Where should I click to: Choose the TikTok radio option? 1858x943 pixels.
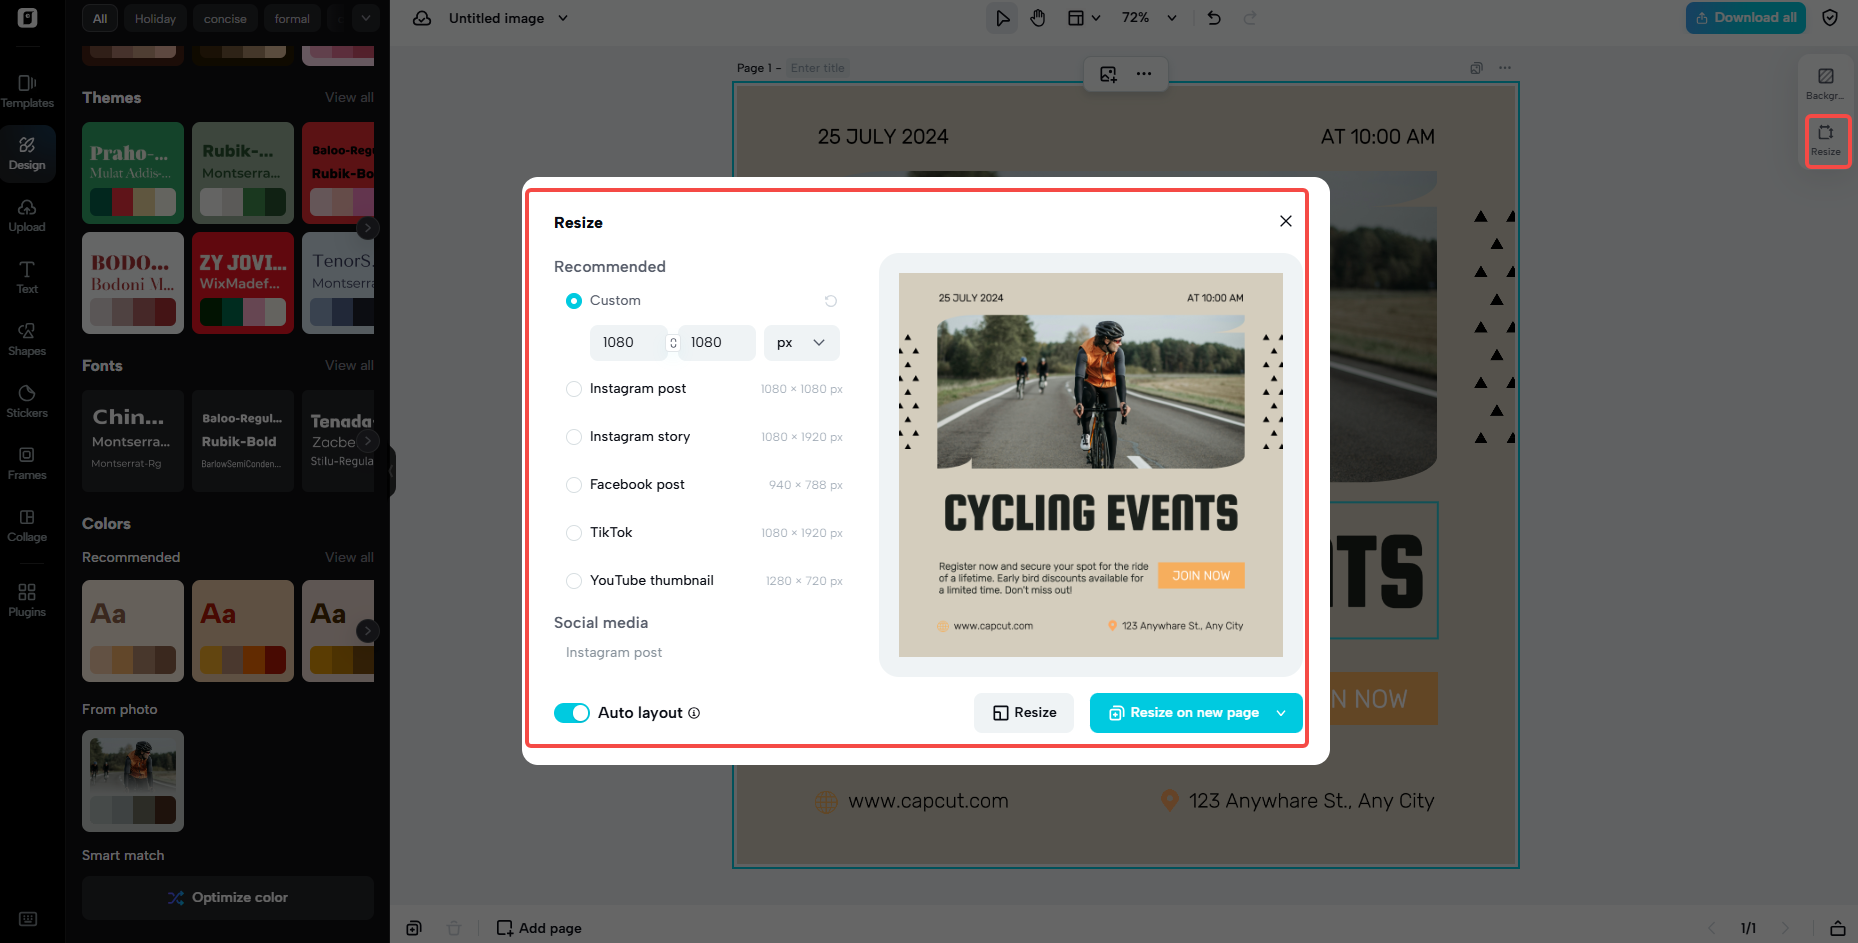point(574,533)
